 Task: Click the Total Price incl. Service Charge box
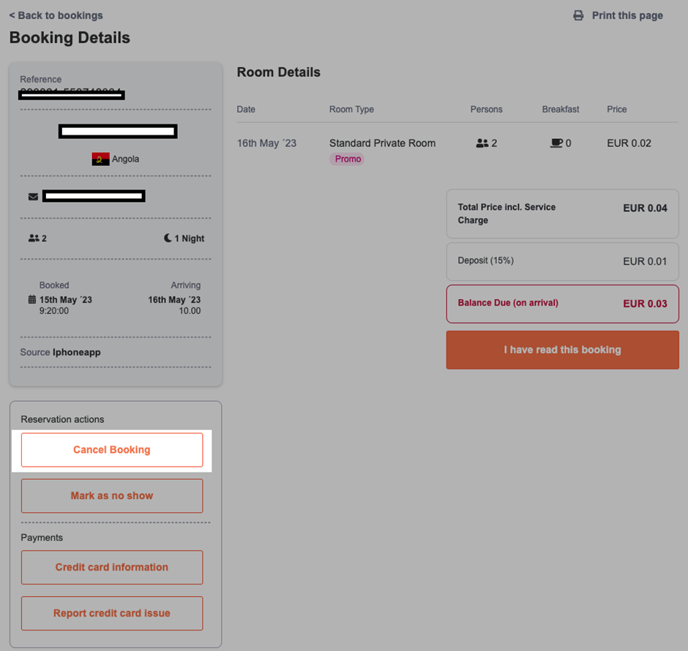pyautogui.click(x=562, y=213)
